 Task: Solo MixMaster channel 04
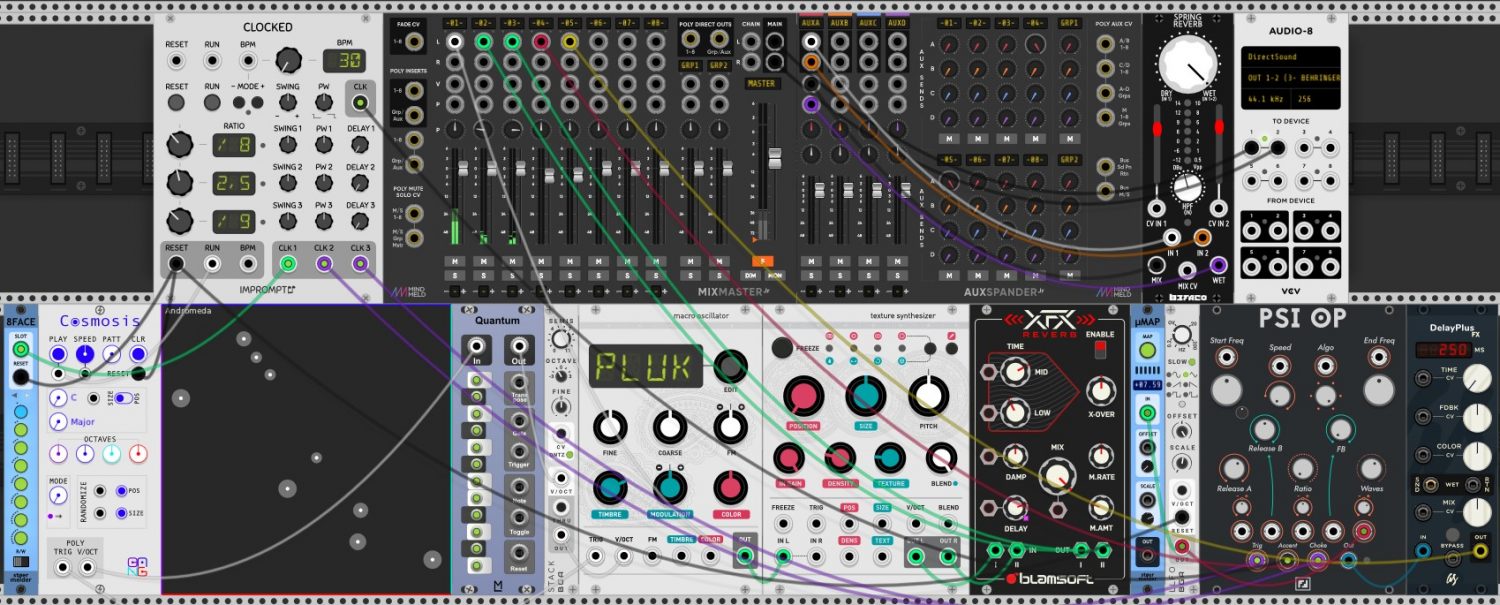541,275
